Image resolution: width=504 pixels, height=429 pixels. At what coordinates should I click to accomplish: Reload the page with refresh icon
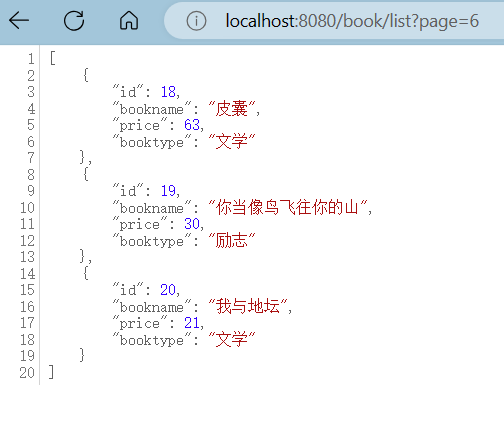coord(74,21)
